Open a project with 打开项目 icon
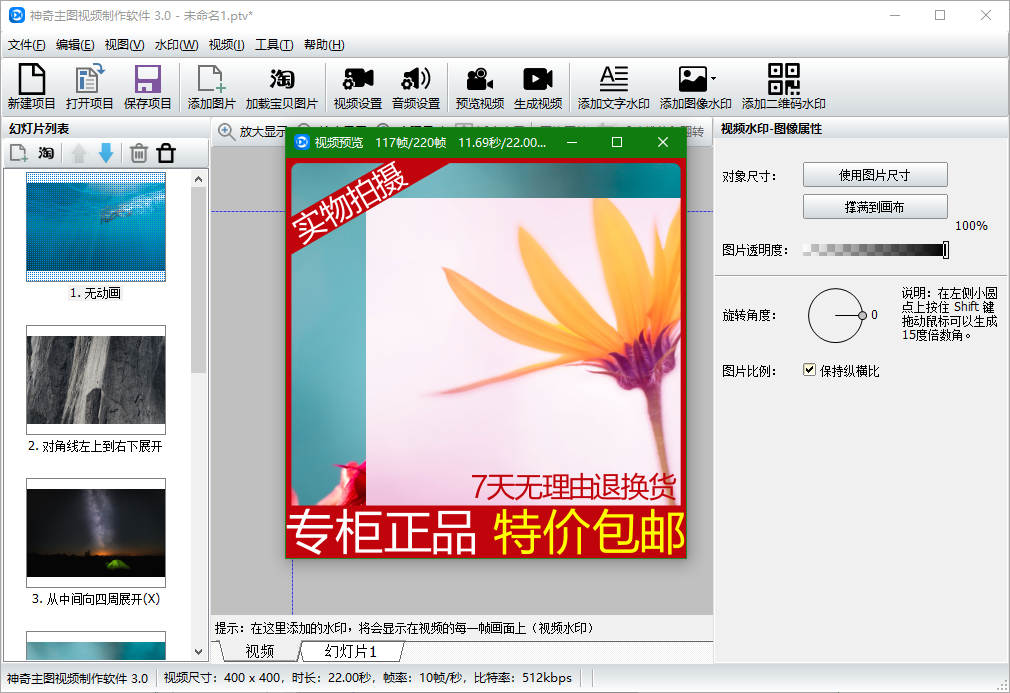 click(90, 87)
